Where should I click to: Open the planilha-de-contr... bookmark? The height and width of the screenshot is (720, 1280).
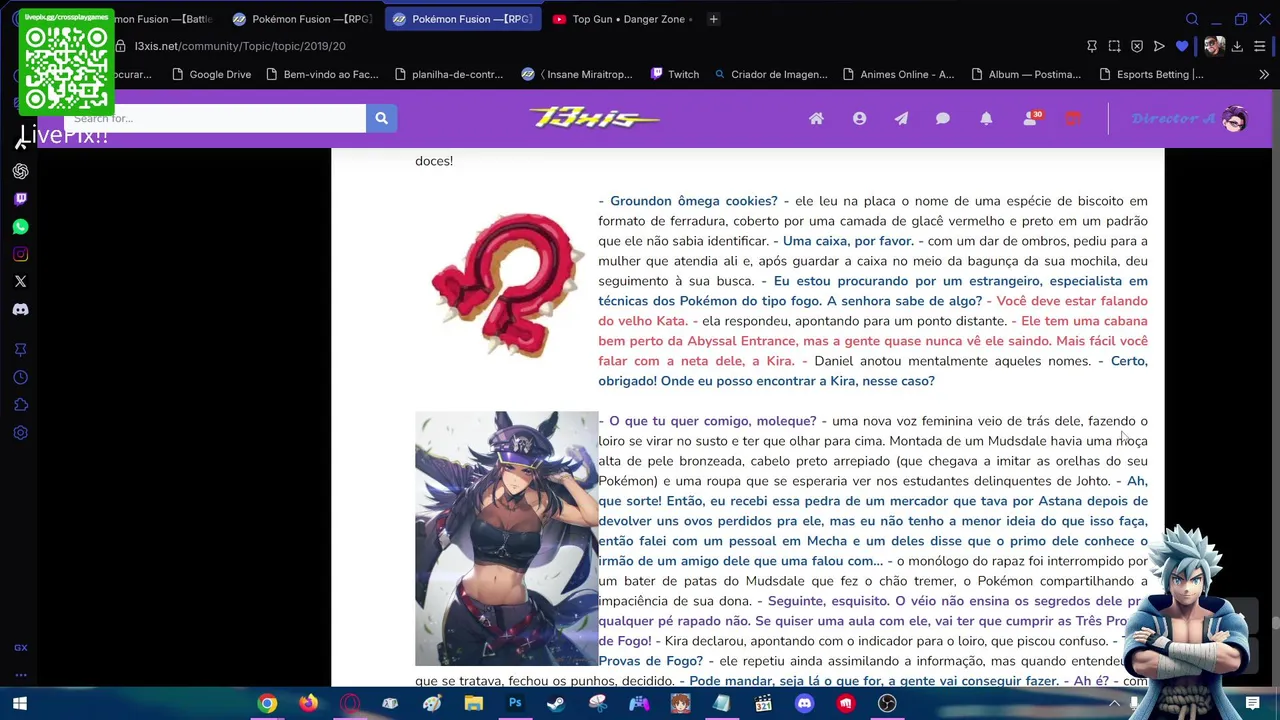(448, 74)
